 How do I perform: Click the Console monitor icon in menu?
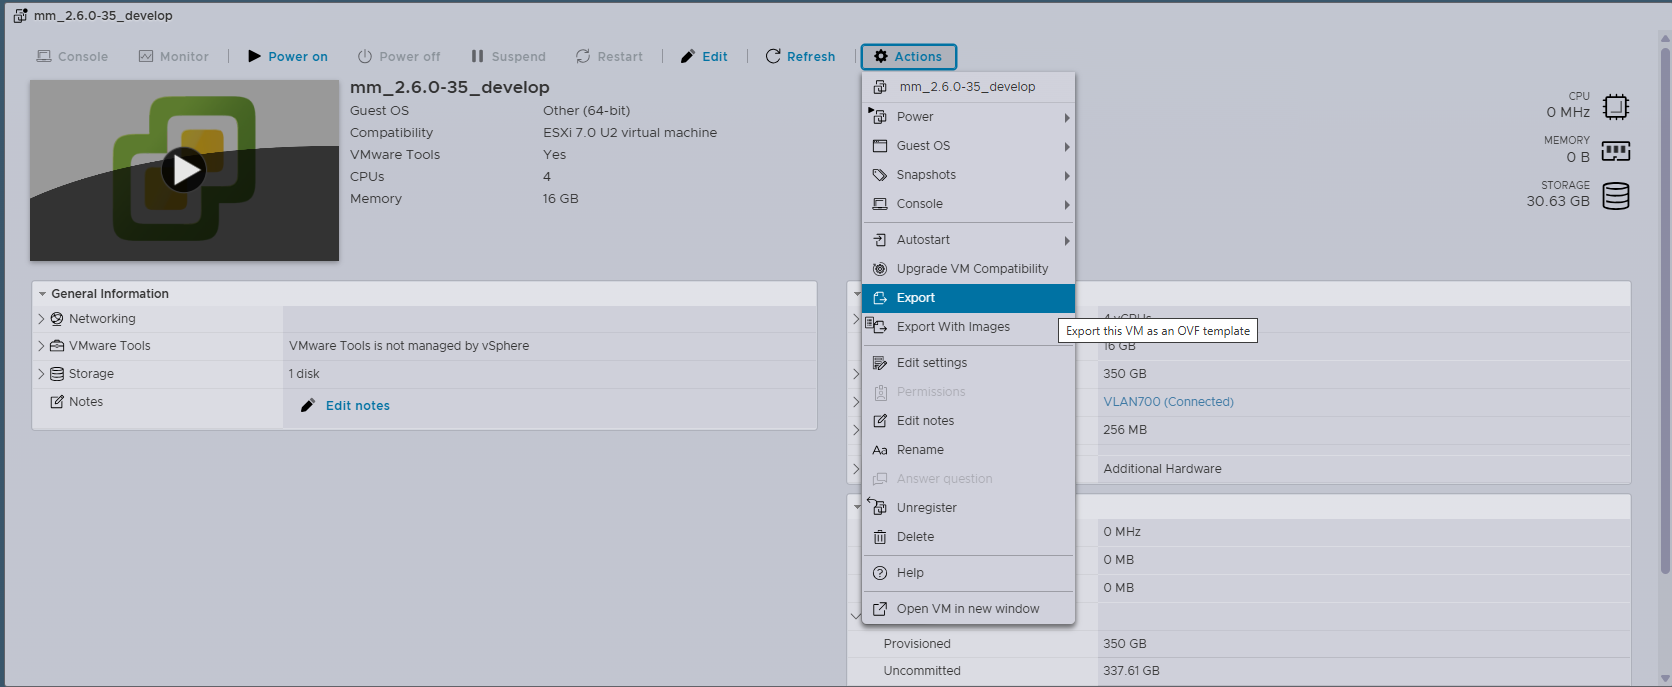[880, 204]
